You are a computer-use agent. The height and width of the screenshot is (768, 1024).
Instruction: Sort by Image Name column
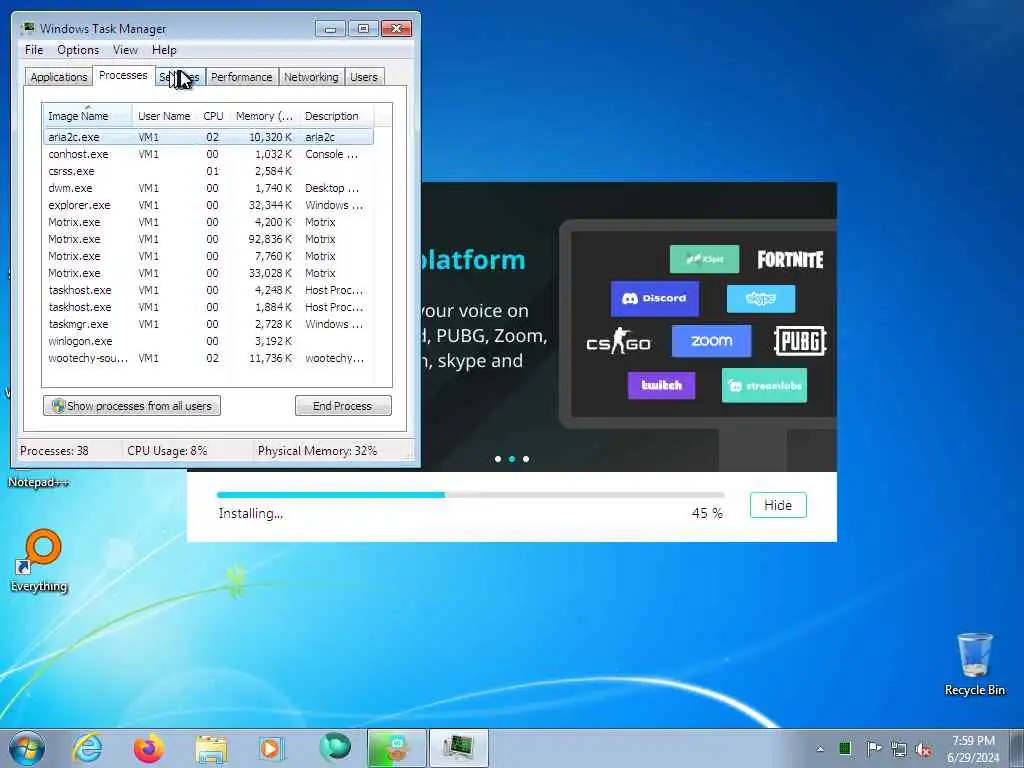(x=88, y=116)
